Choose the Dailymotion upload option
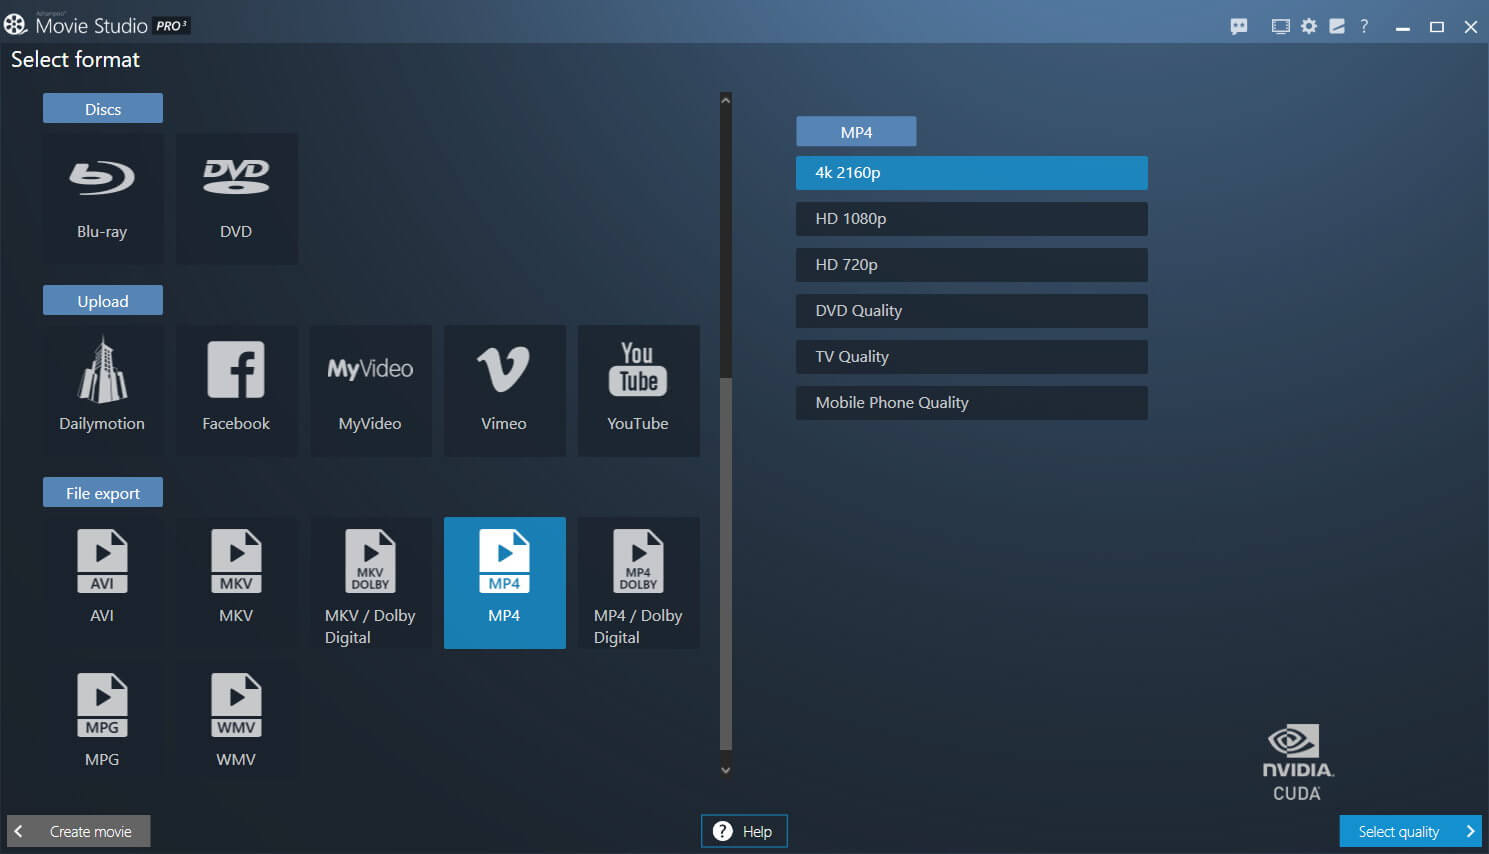This screenshot has width=1489, height=854. pyautogui.click(x=102, y=390)
